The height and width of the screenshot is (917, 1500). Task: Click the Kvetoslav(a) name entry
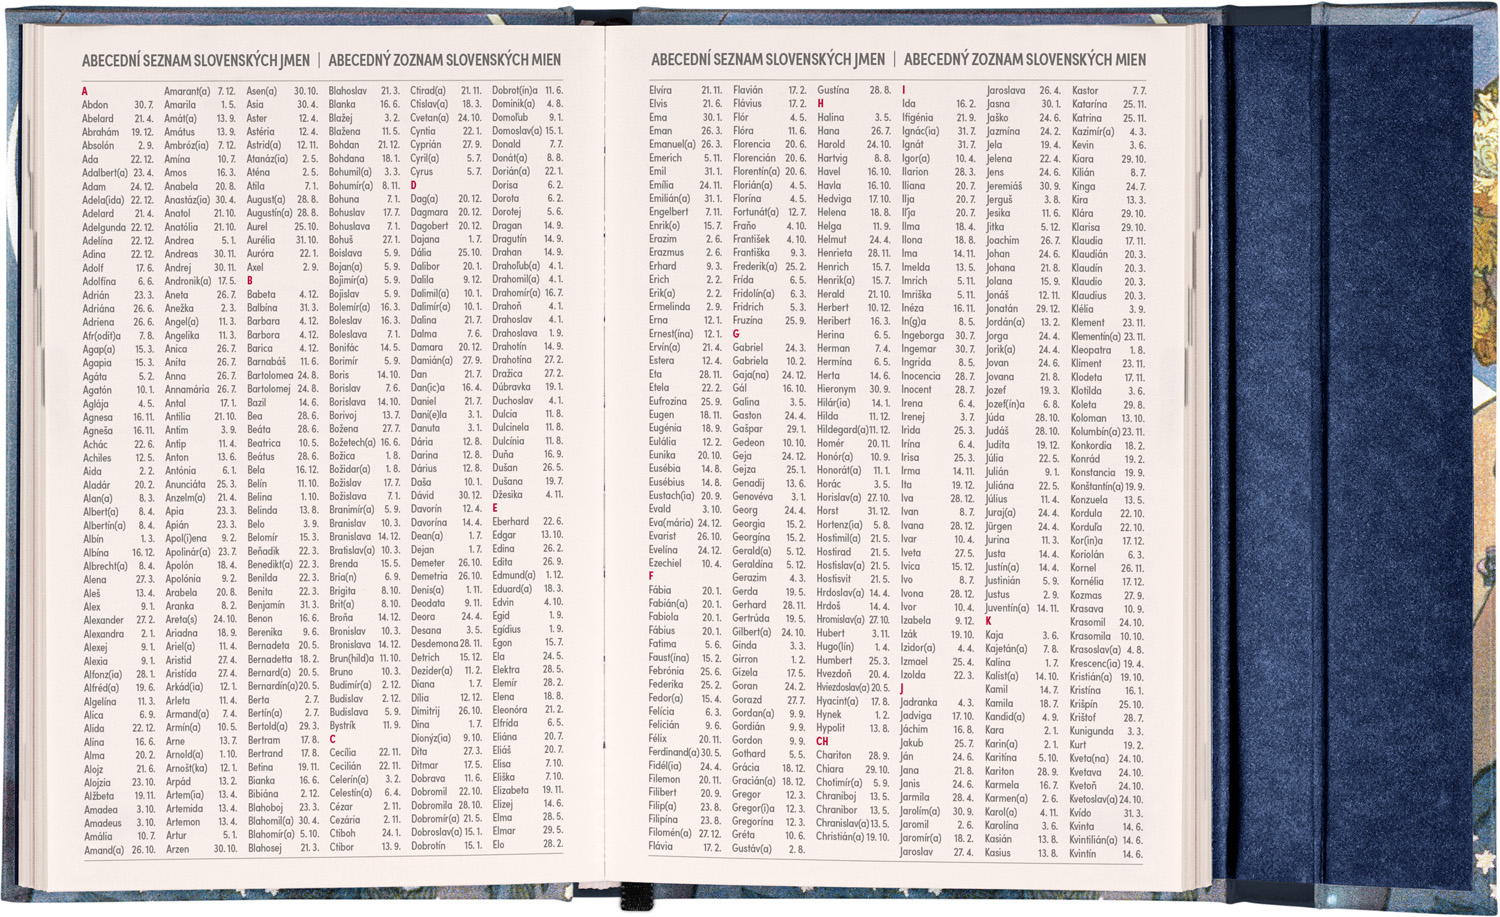[x=1094, y=800]
